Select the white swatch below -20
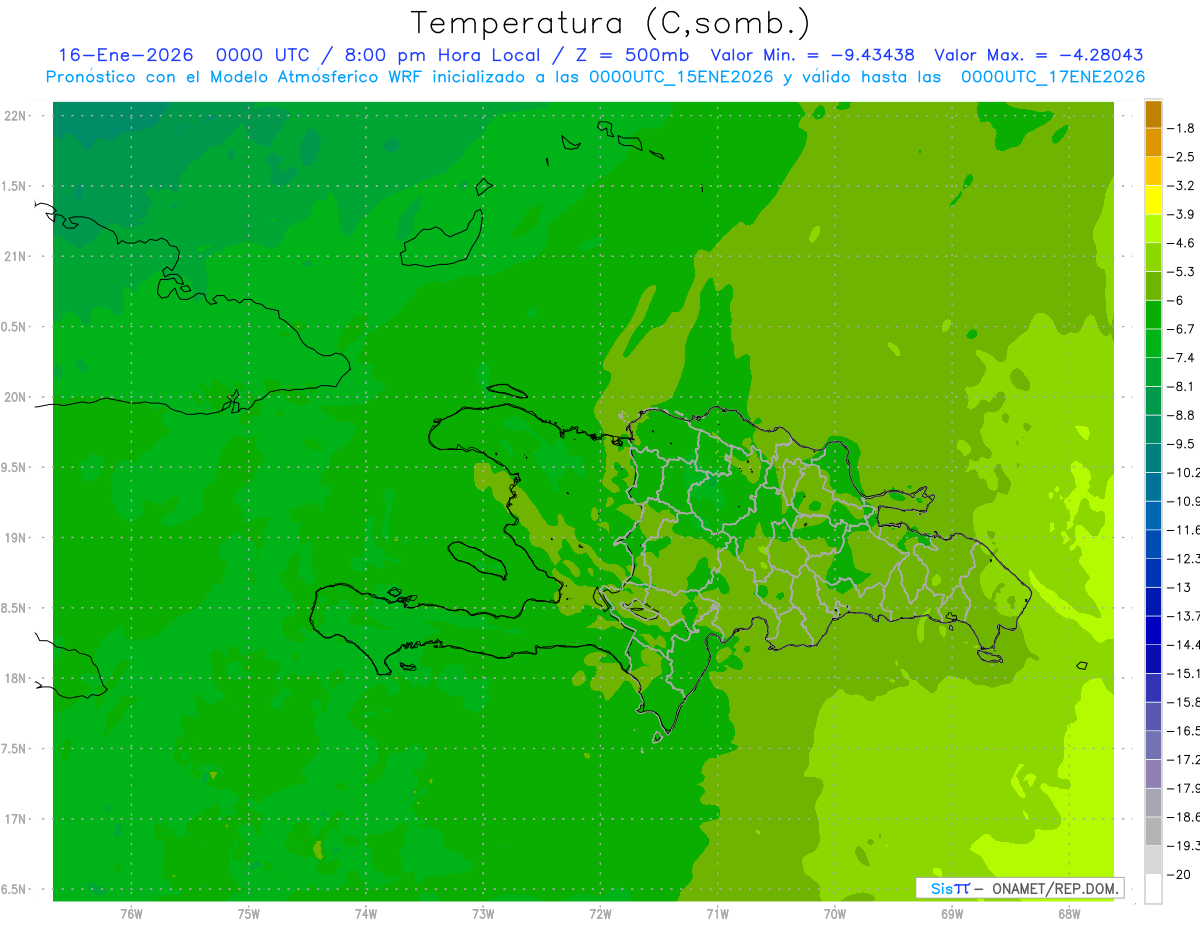1200x927 pixels. [1153, 889]
